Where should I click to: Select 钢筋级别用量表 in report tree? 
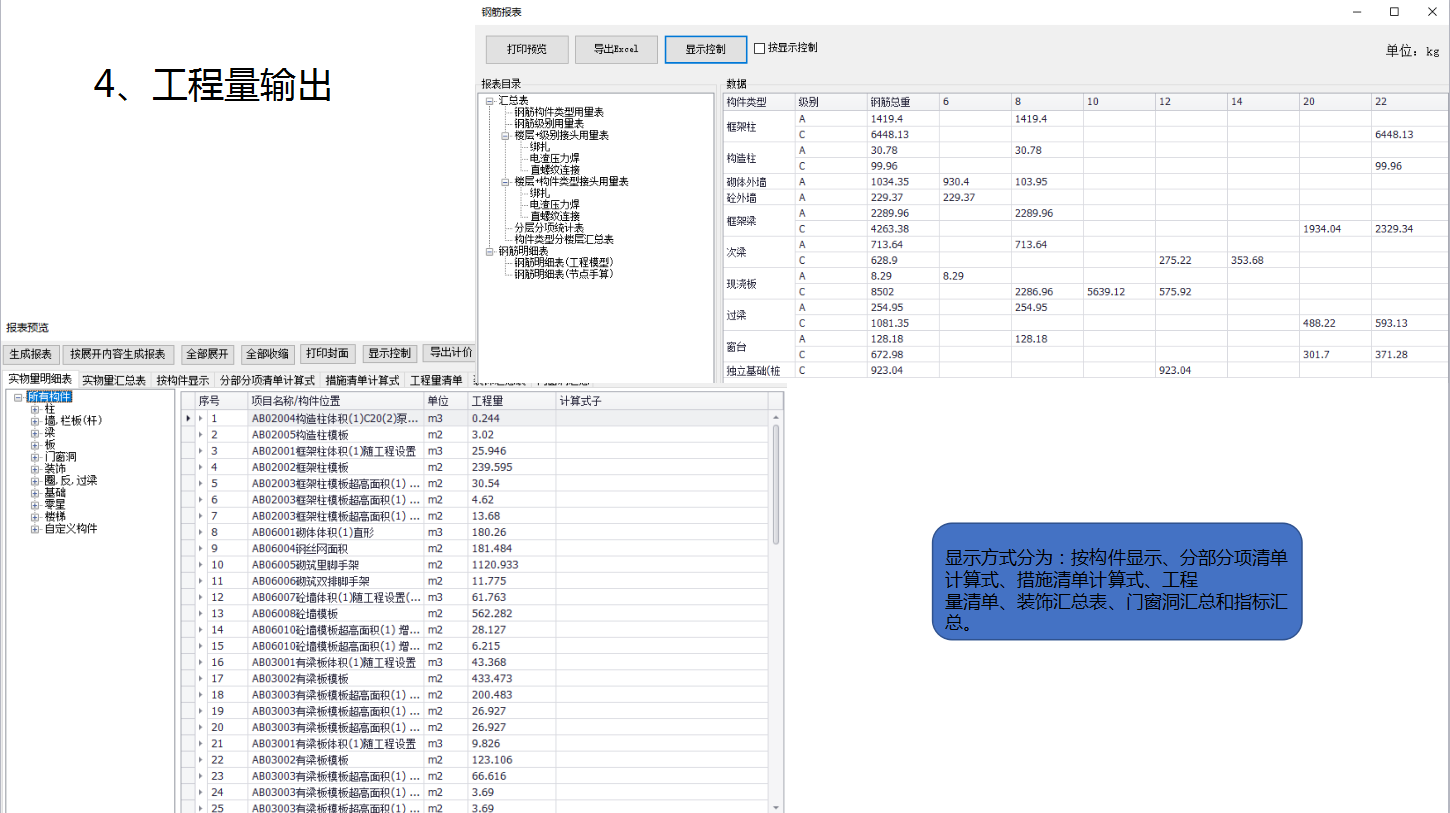pos(549,123)
